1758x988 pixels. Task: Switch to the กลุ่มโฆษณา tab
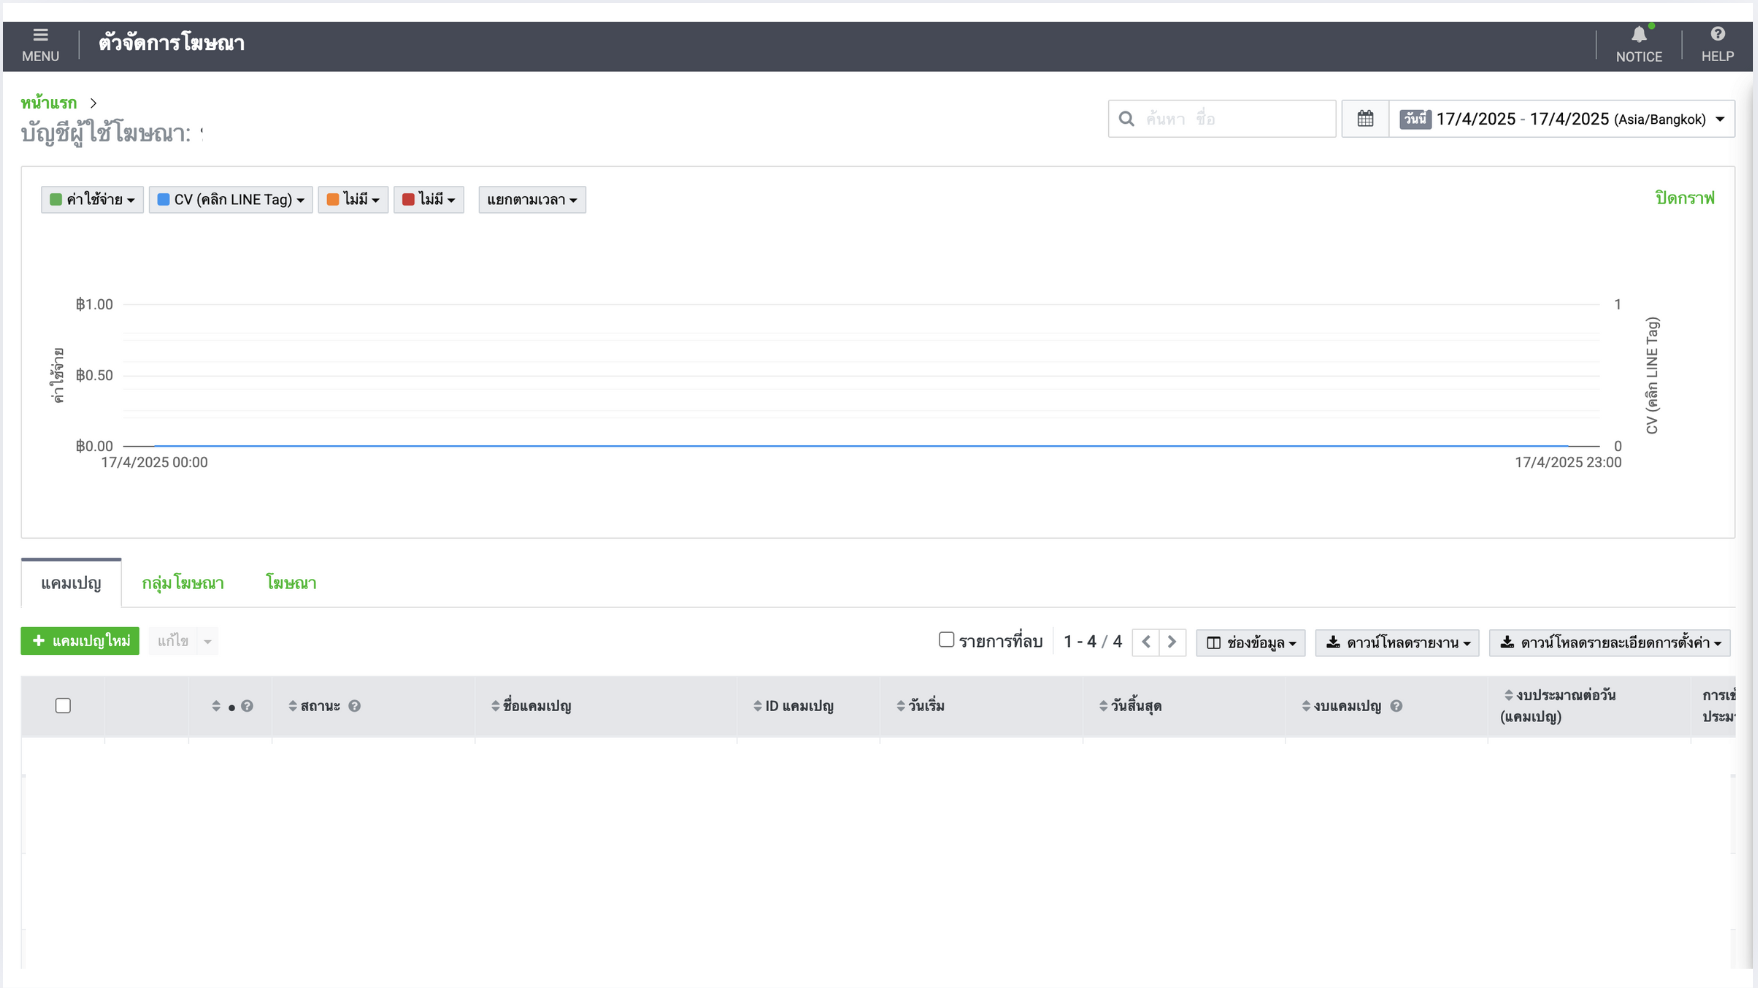[x=183, y=583]
